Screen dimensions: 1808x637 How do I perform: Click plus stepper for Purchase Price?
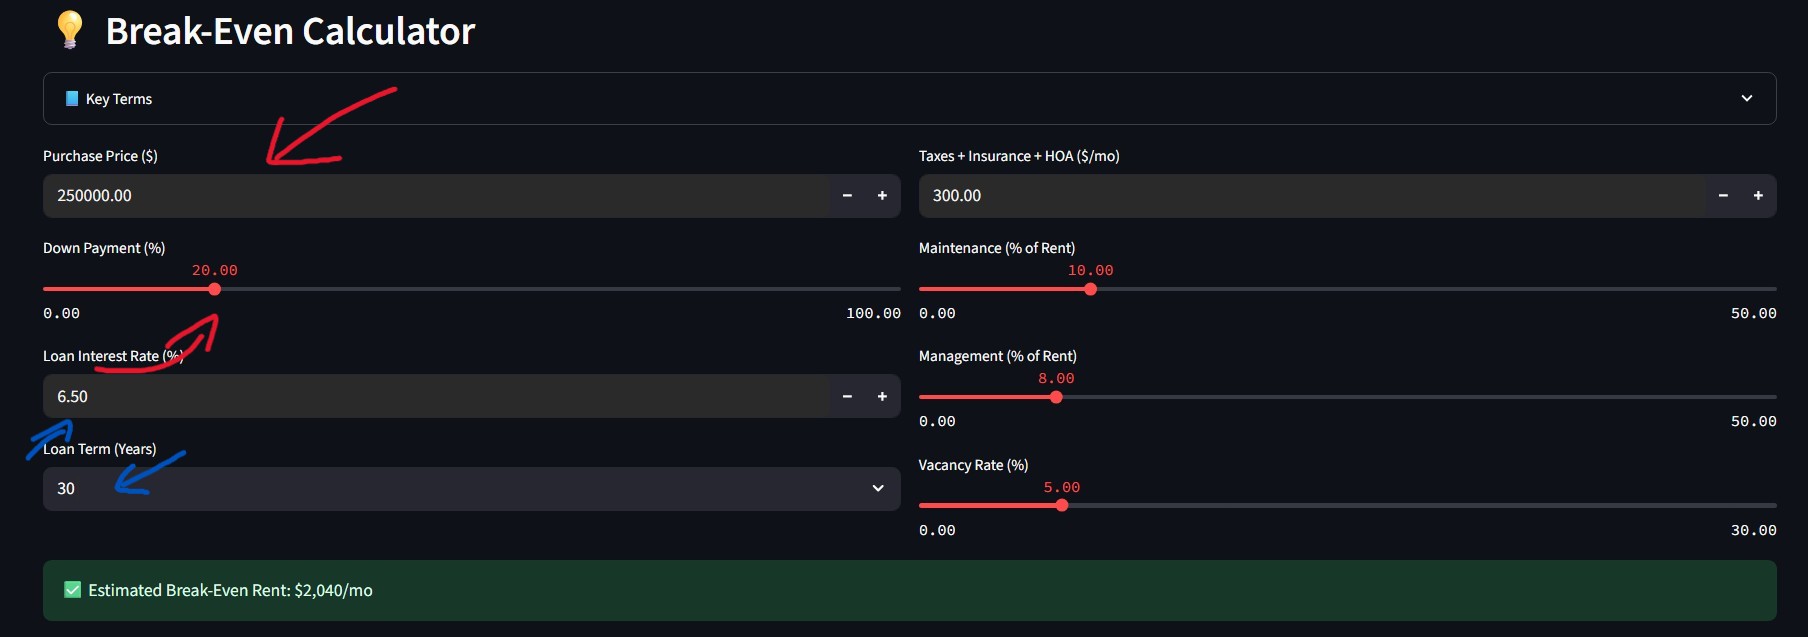pos(882,196)
